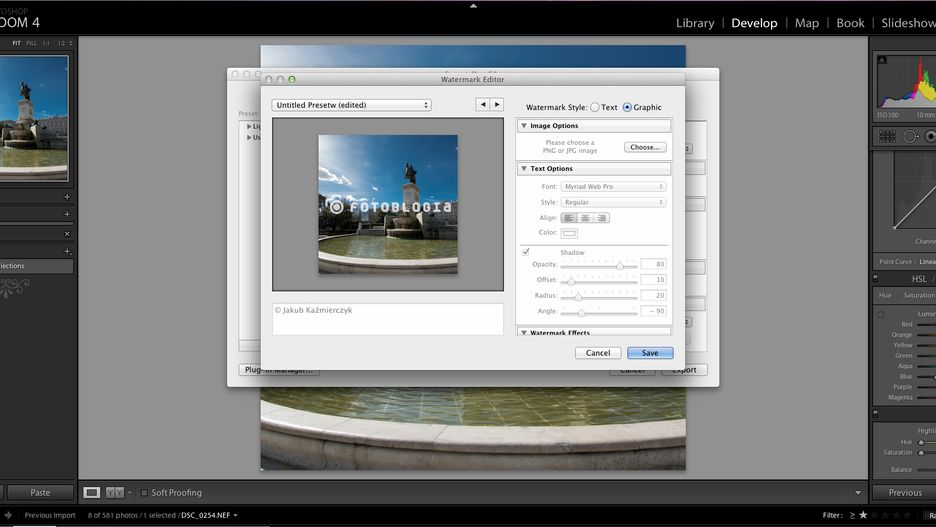Image resolution: width=936 pixels, height=527 pixels.
Task: Select the Spot Removal tool icon
Action: click(x=910, y=137)
